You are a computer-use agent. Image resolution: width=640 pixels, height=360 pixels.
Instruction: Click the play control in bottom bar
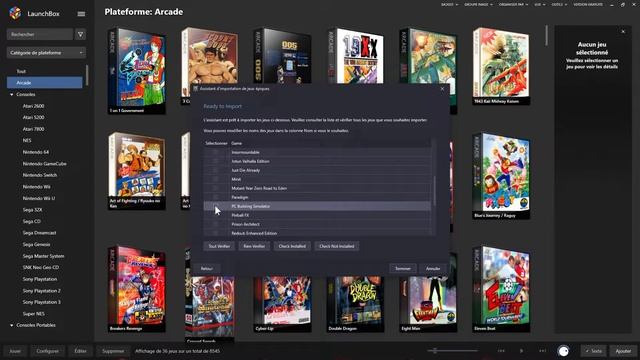coord(521,351)
